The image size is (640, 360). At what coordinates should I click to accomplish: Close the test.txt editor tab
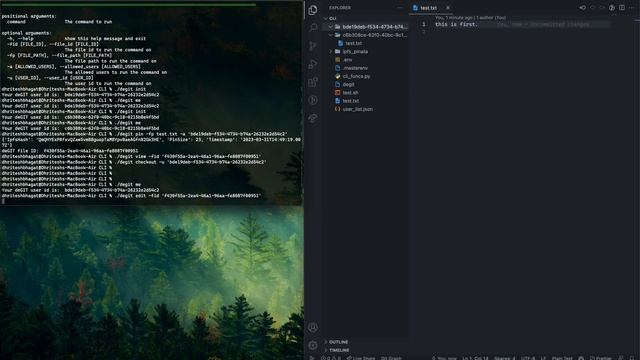coord(448,8)
